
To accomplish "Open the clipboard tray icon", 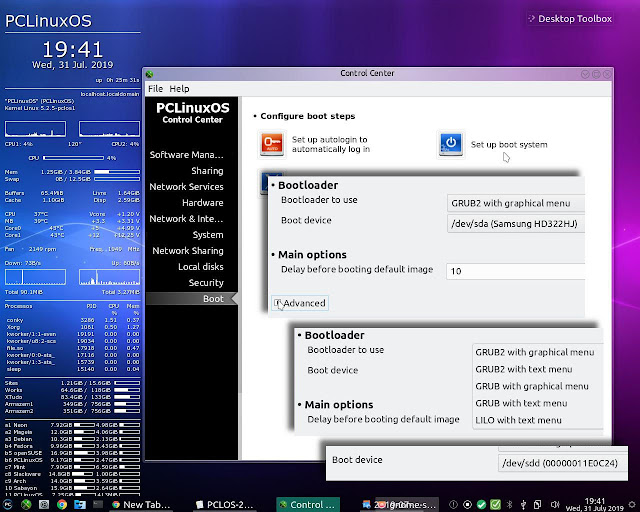I will 538,505.
